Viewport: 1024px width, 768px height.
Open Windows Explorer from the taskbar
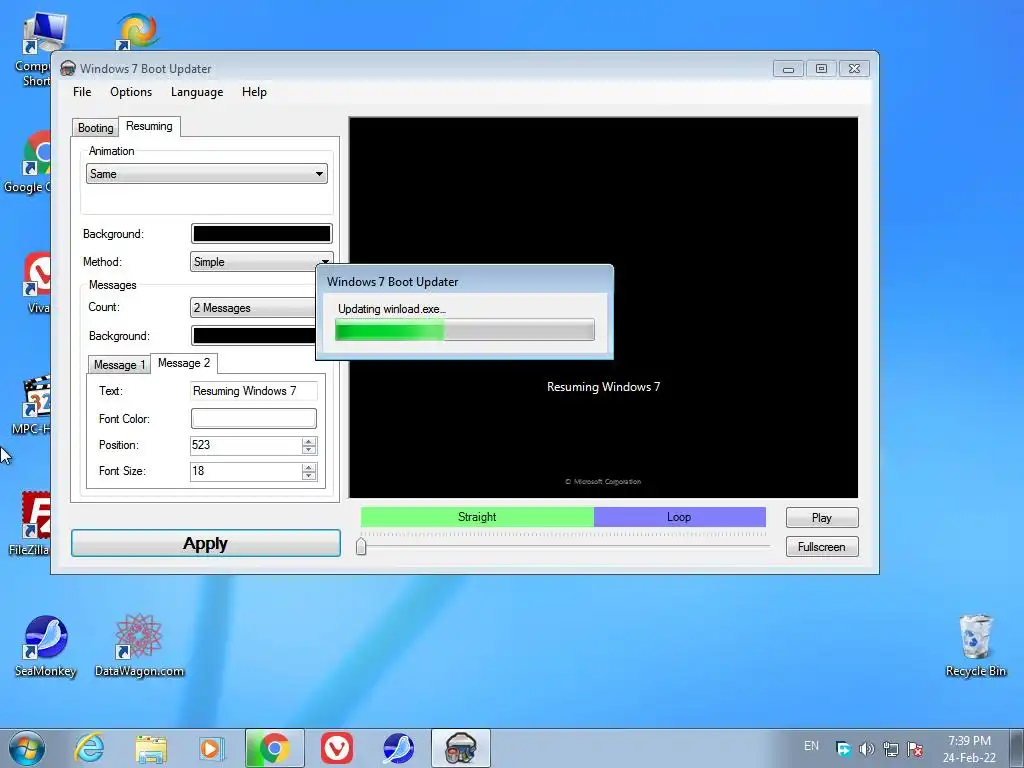151,748
